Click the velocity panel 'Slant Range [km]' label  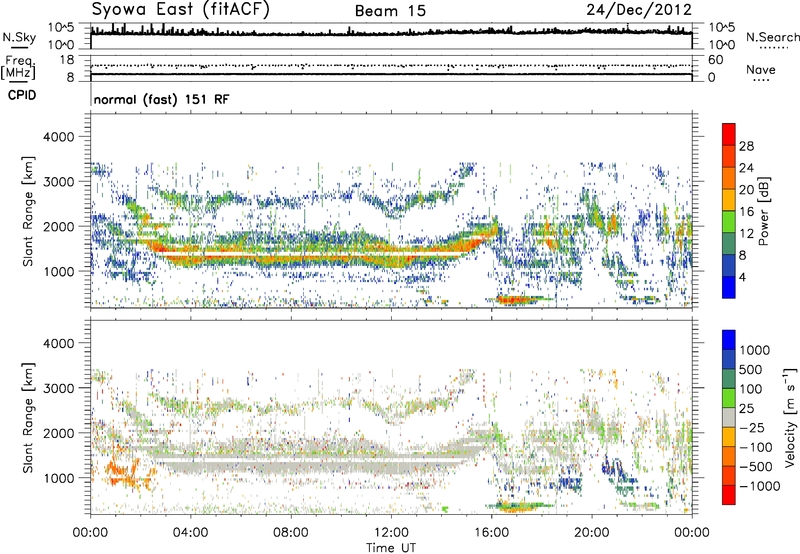click(x=28, y=417)
